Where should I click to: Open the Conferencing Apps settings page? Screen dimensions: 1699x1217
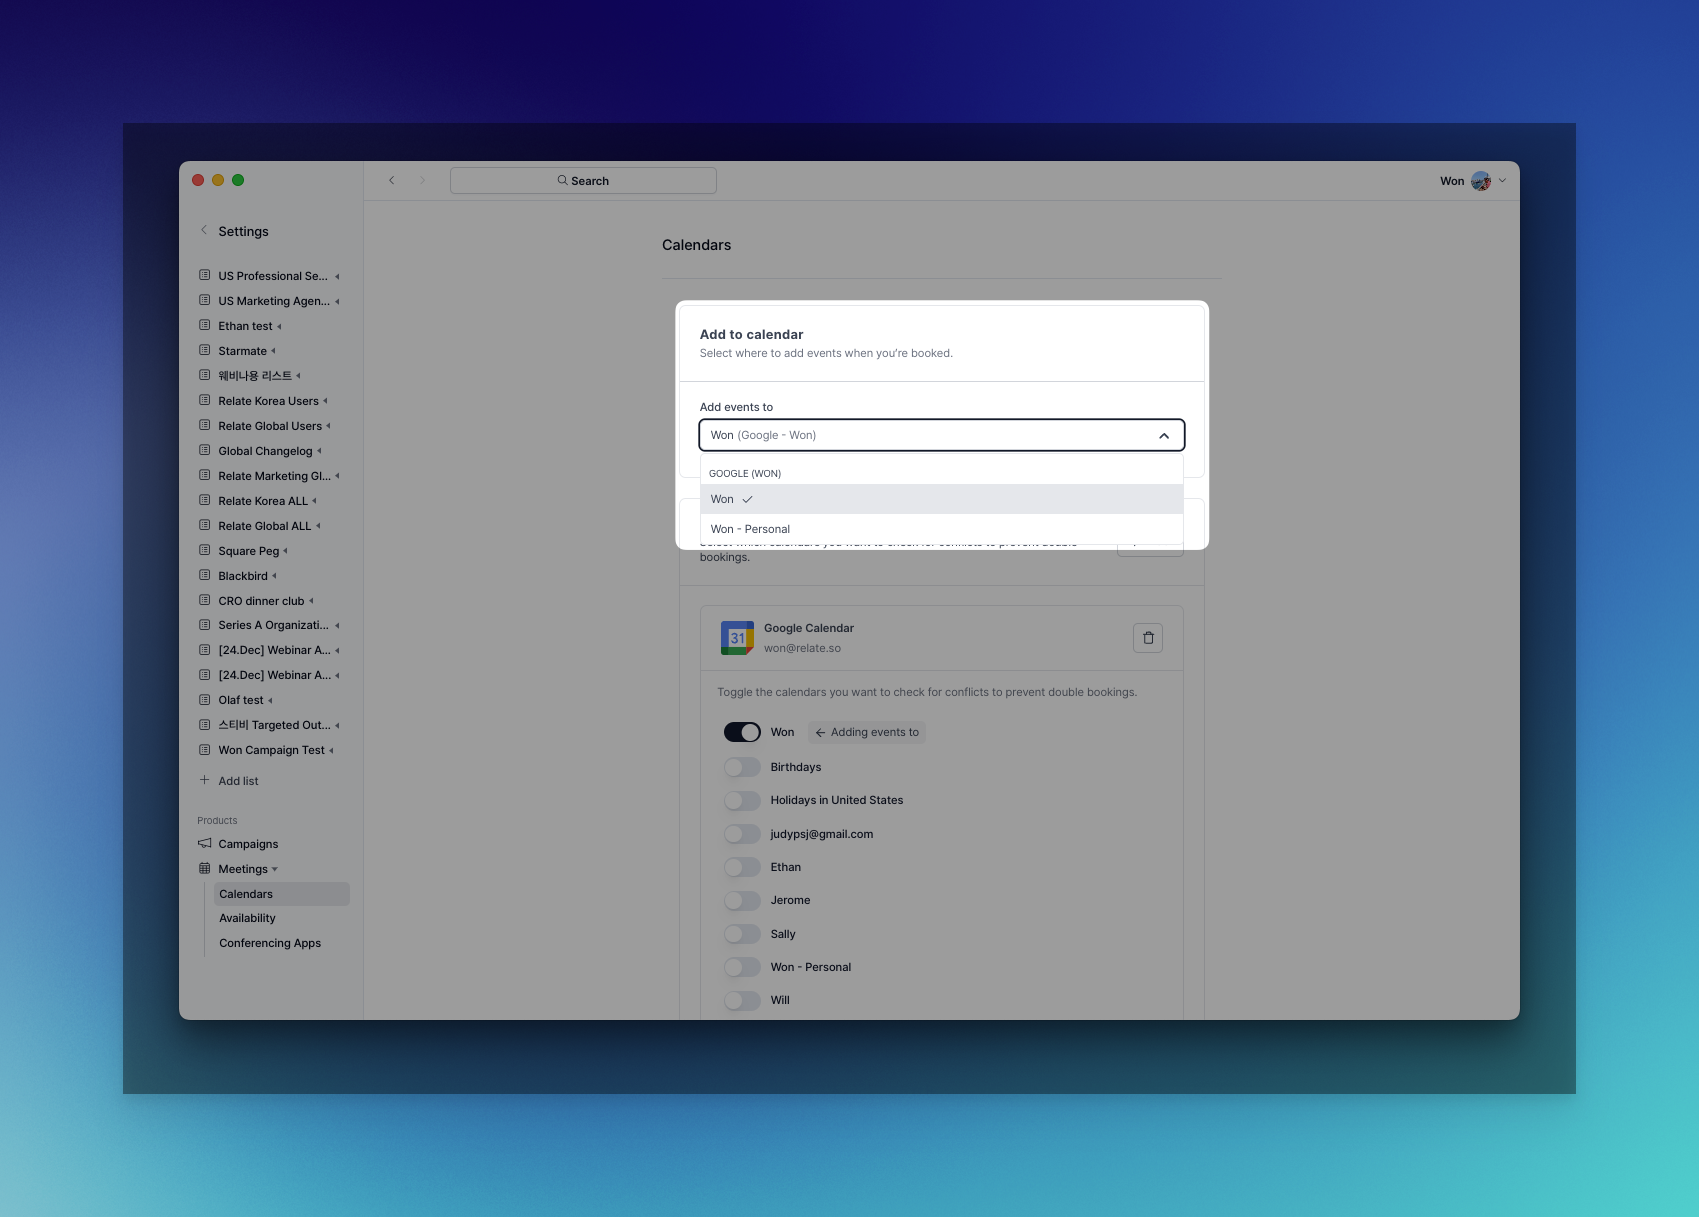point(270,943)
